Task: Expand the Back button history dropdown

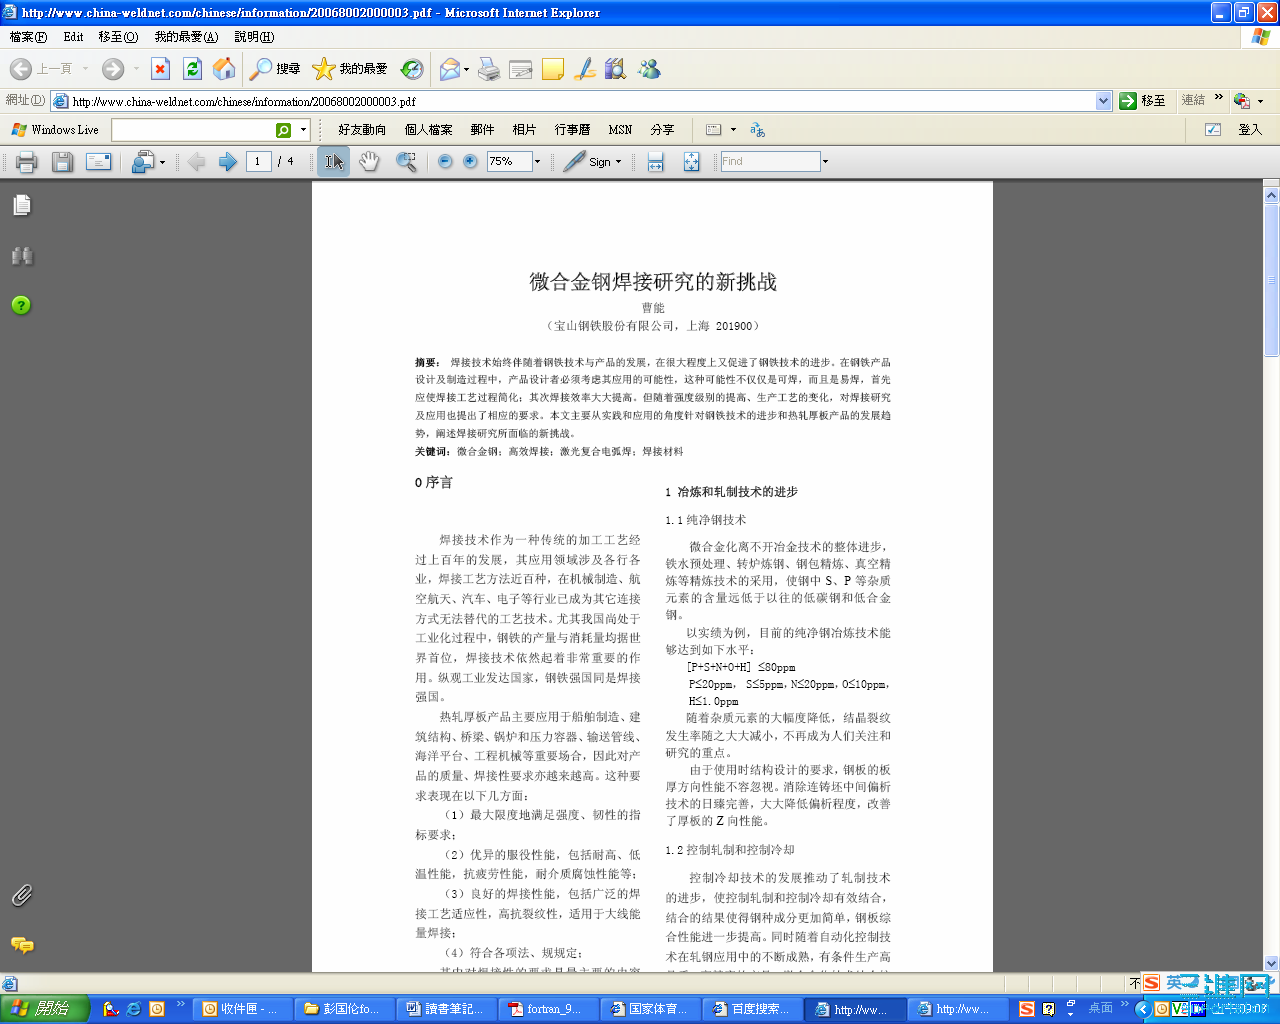Action: [x=85, y=69]
